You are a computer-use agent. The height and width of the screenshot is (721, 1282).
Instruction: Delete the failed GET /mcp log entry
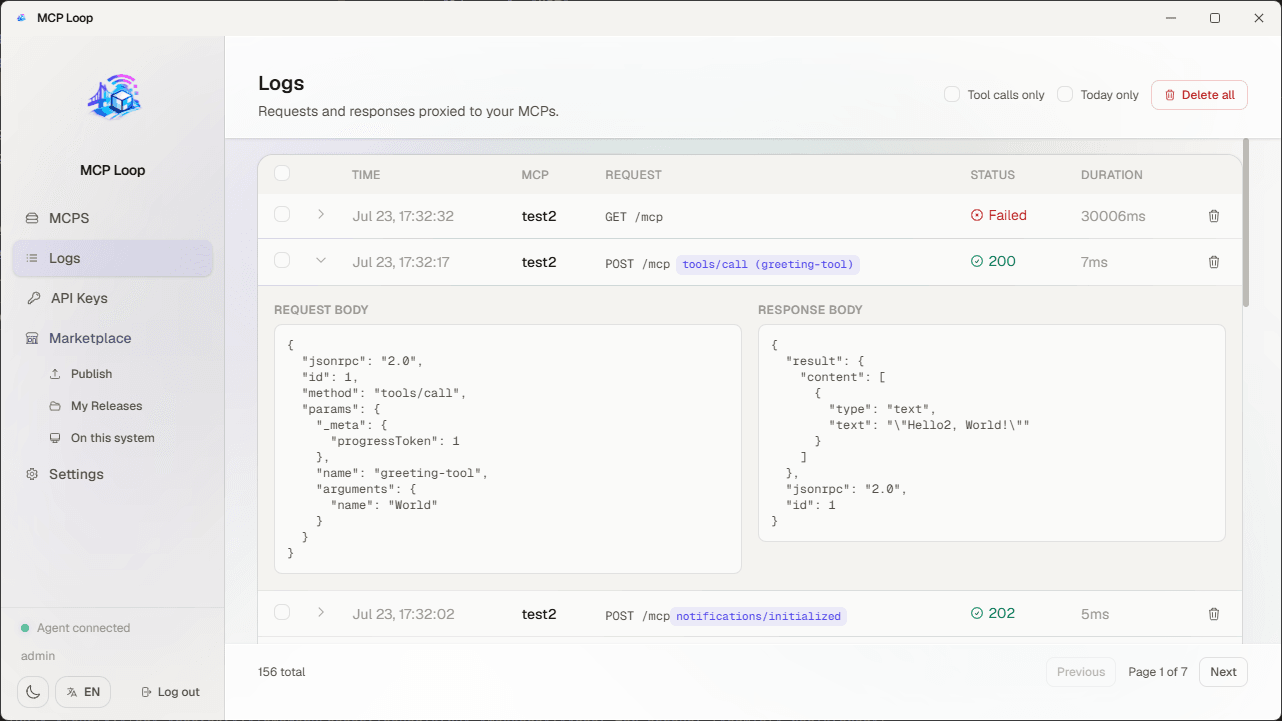(1214, 216)
